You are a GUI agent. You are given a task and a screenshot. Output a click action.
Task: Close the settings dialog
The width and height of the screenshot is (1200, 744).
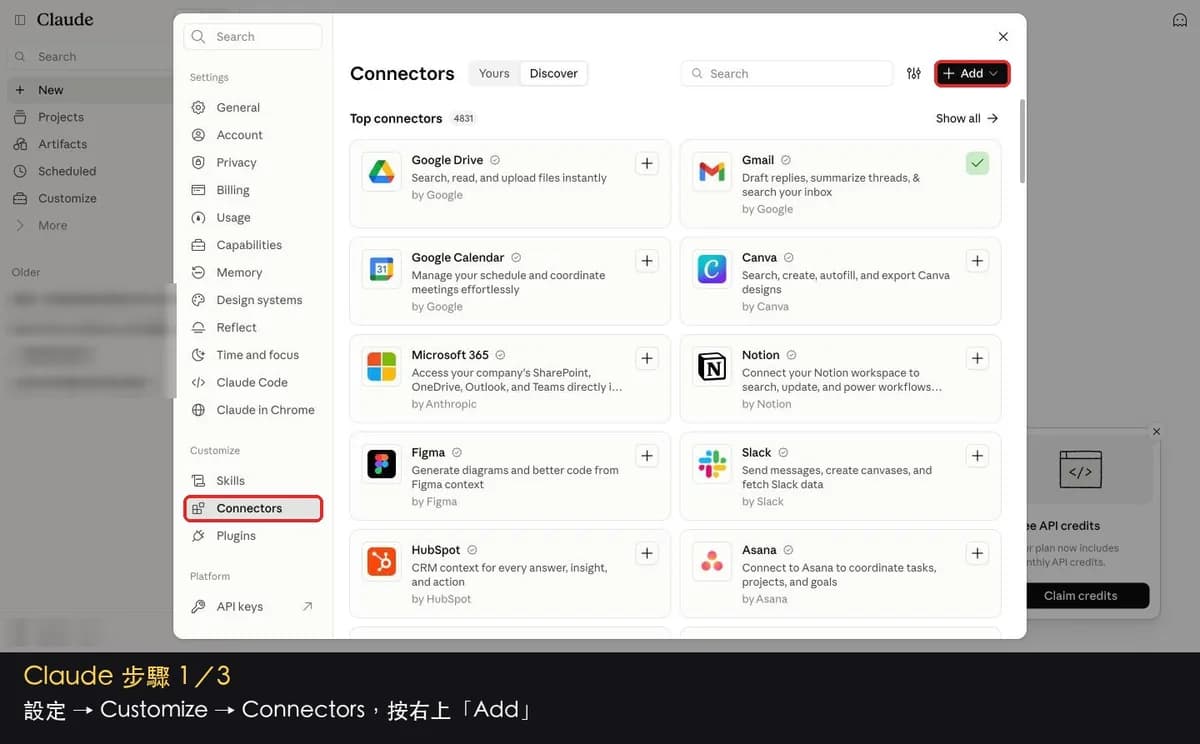pos(1003,36)
